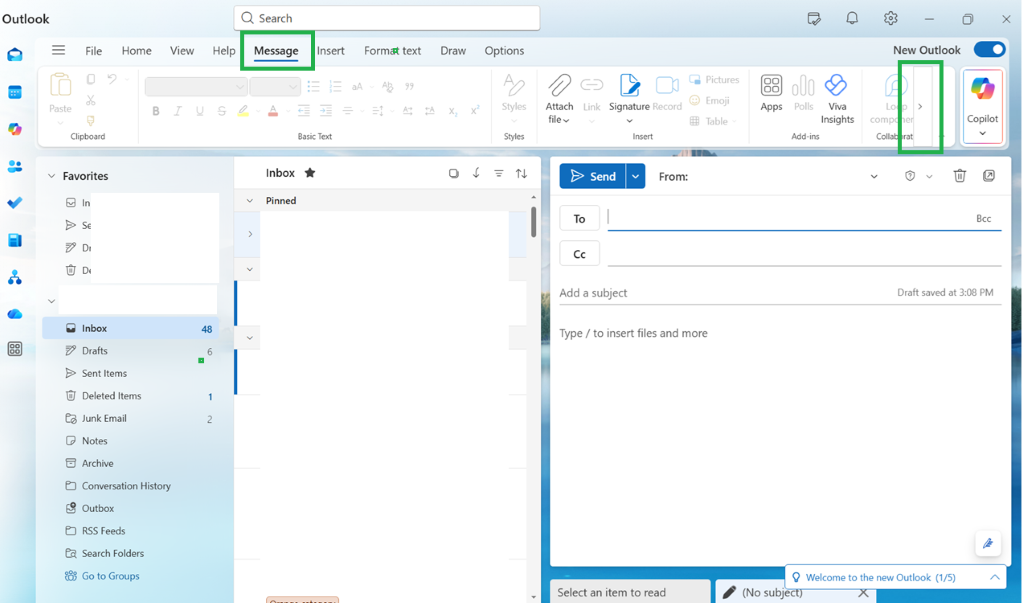Screen dimensions: 1024x603
Task: Click message list vertical scrollbar
Action: [534, 222]
